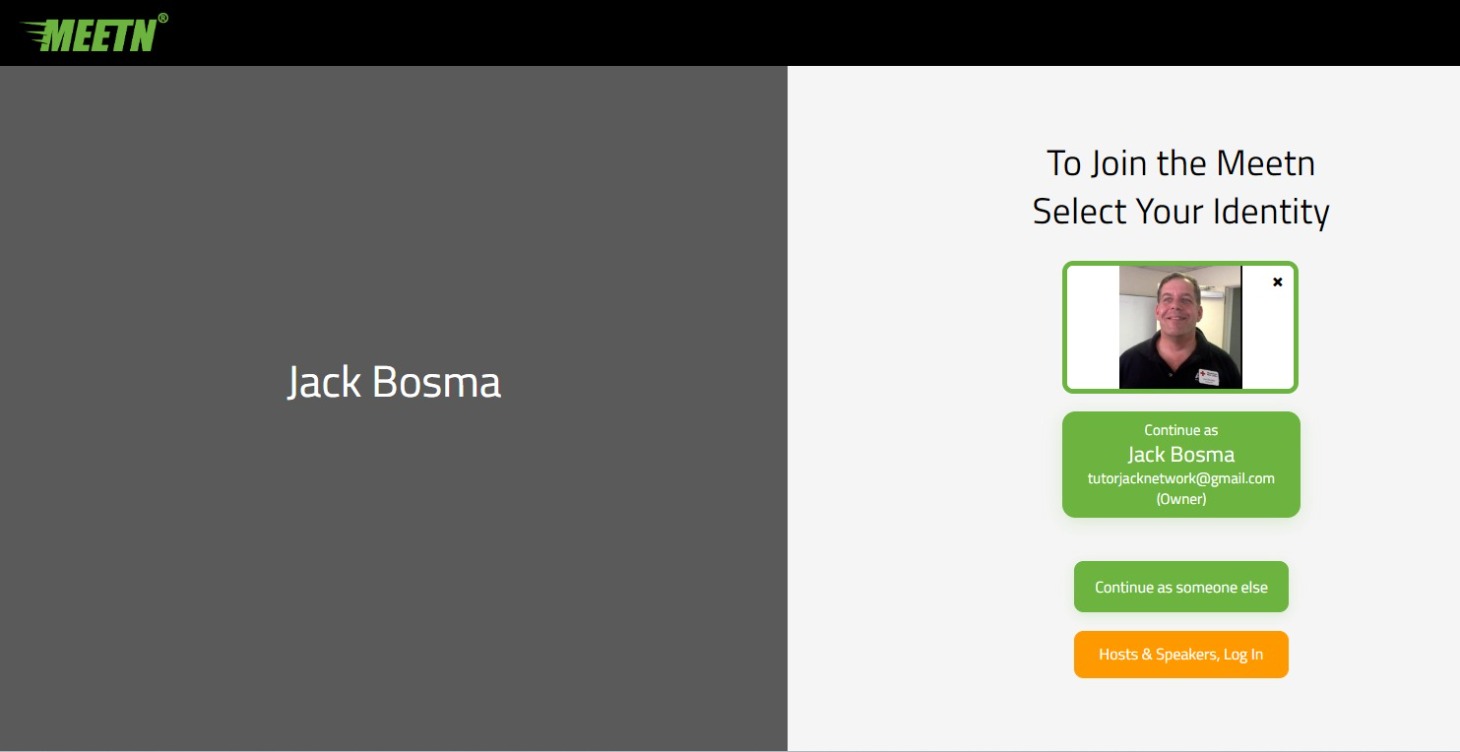Continue as Jack Bosma (Owner)
The height and width of the screenshot is (752, 1460).
click(1181, 465)
